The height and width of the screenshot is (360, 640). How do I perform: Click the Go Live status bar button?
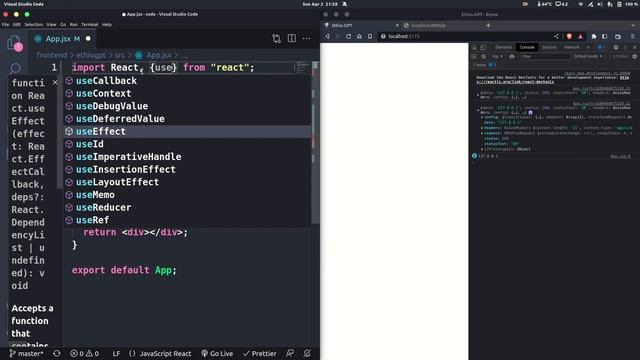[217, 353]
